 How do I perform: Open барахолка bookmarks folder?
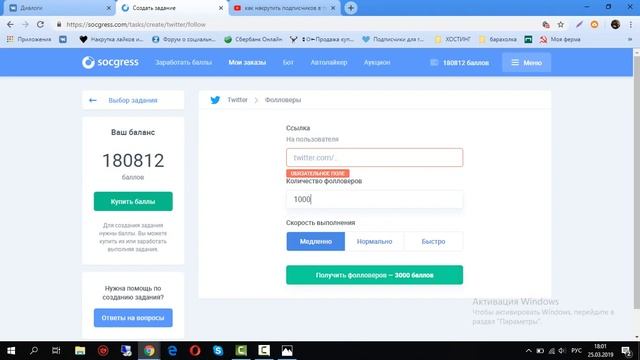point(498,39)
